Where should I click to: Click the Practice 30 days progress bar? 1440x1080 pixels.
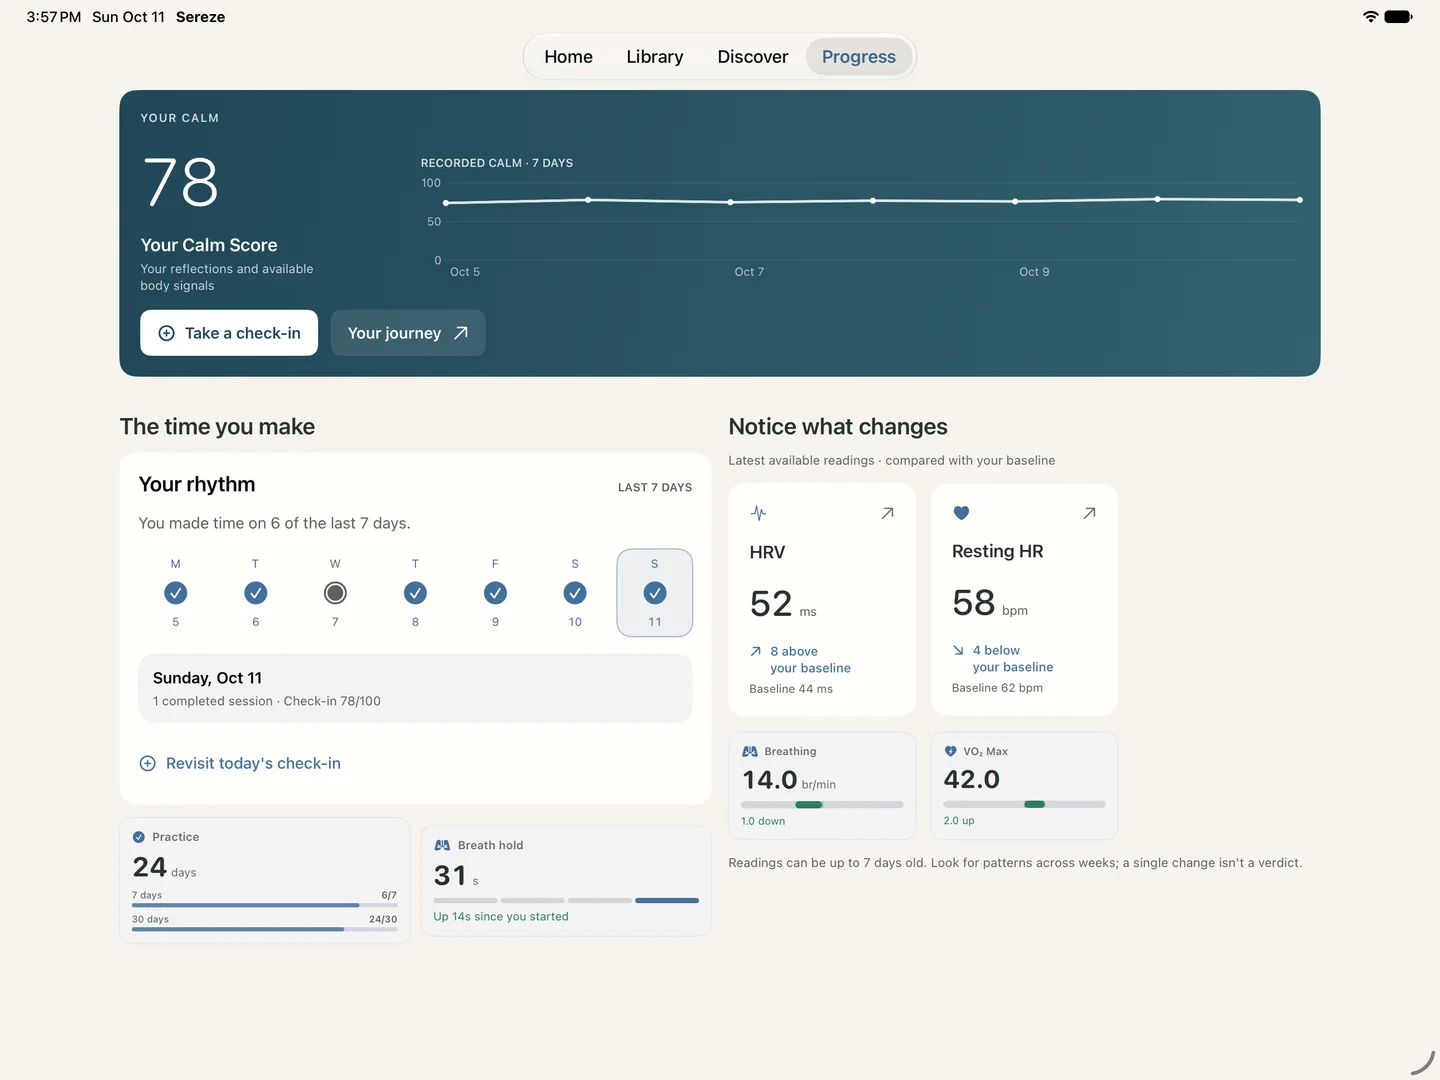264,929
